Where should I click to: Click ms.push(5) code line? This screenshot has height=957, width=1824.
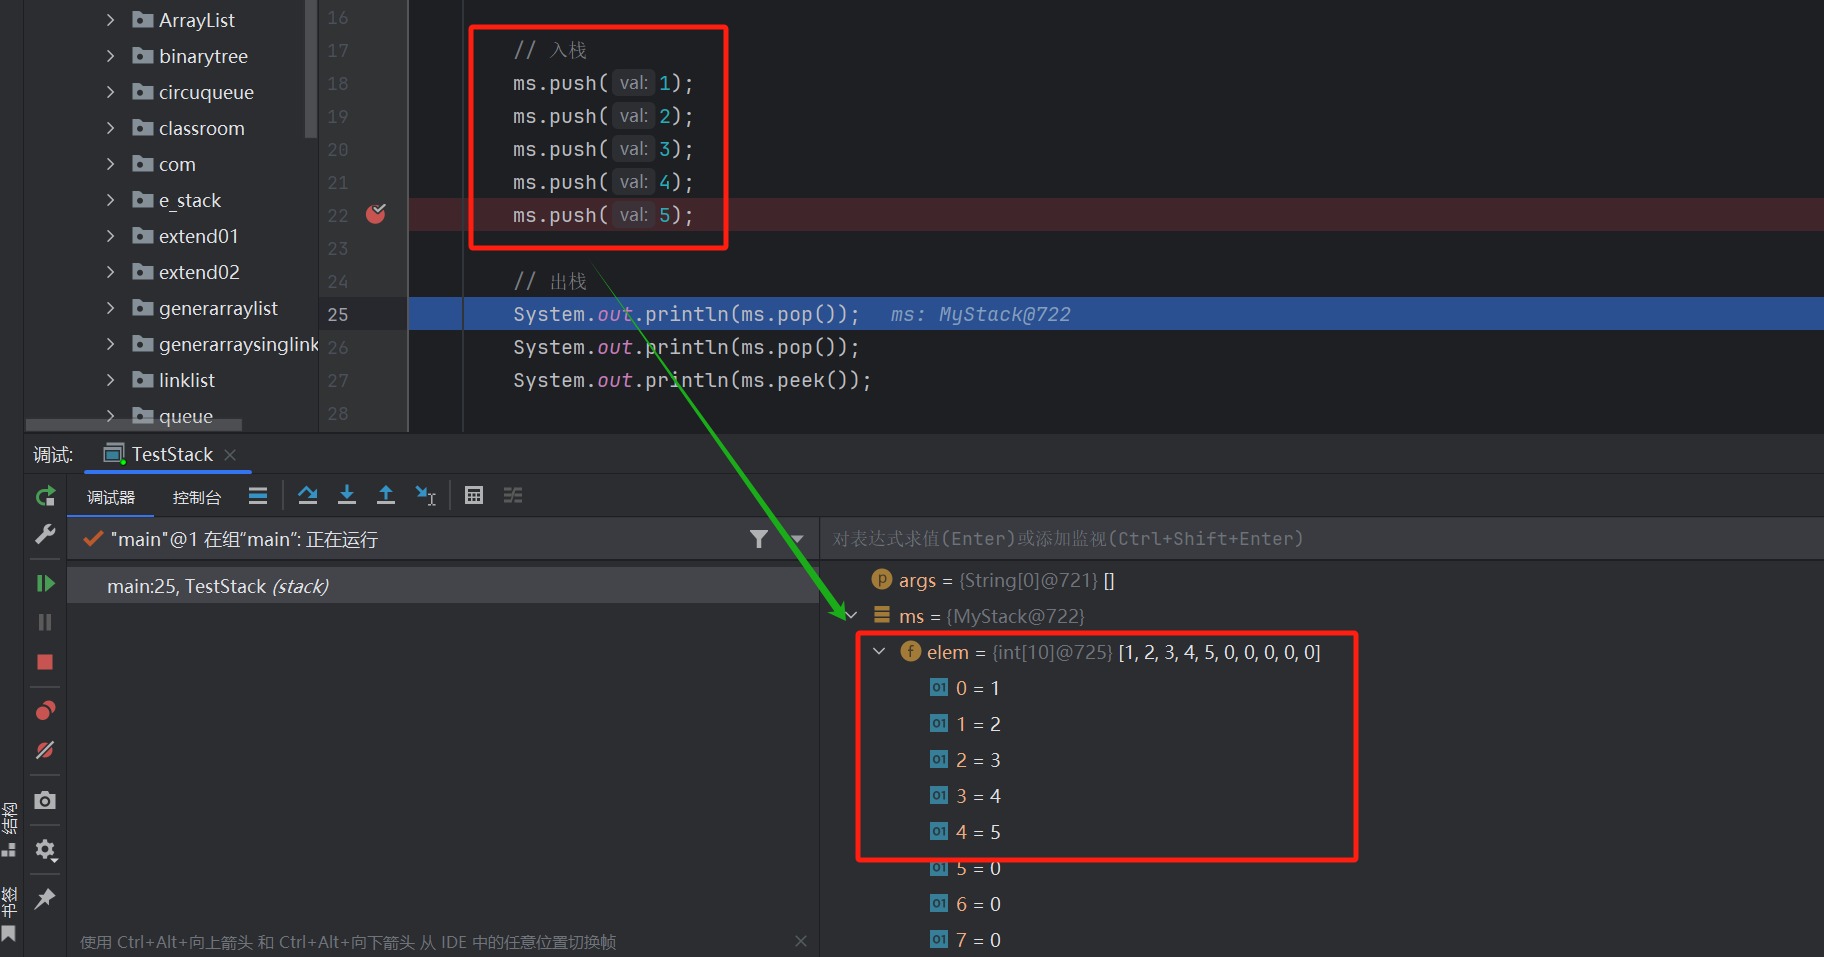603,215
